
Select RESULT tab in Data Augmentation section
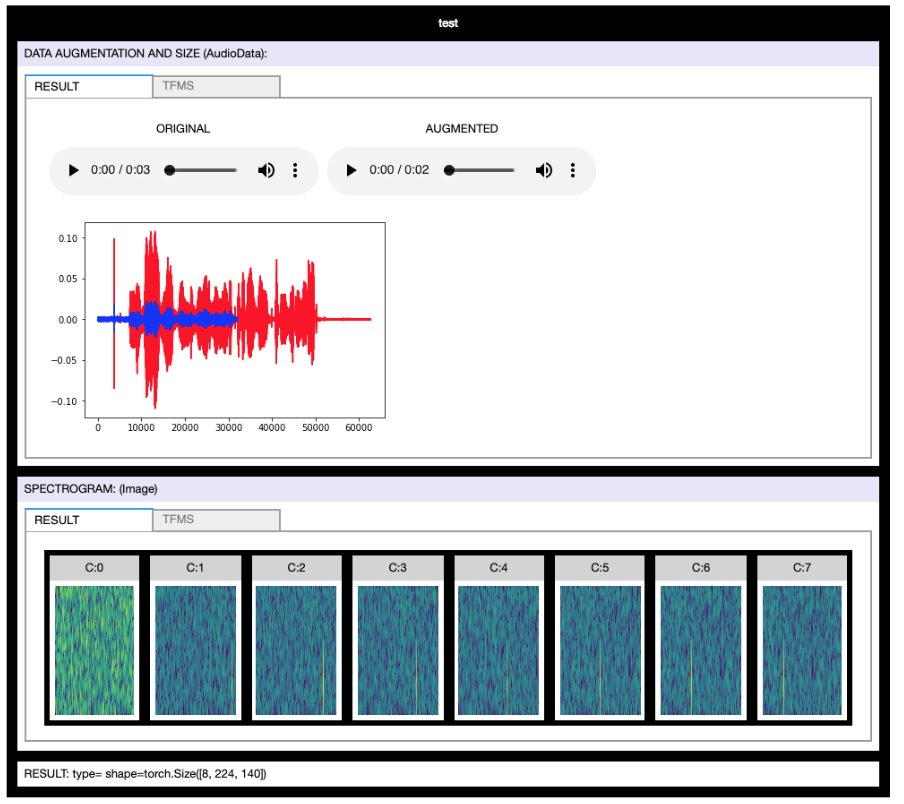[x=89, y=86]
